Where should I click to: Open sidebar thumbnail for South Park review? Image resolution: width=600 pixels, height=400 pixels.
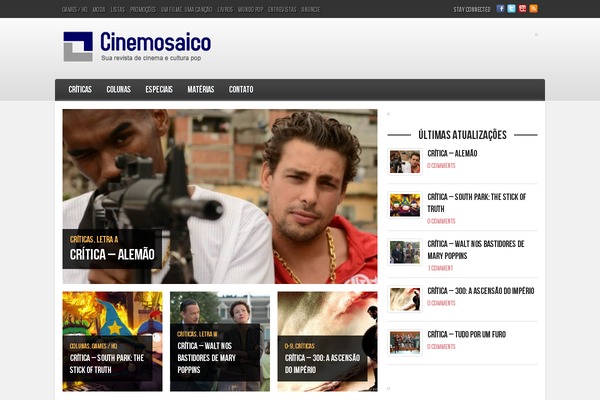(405, 205)
